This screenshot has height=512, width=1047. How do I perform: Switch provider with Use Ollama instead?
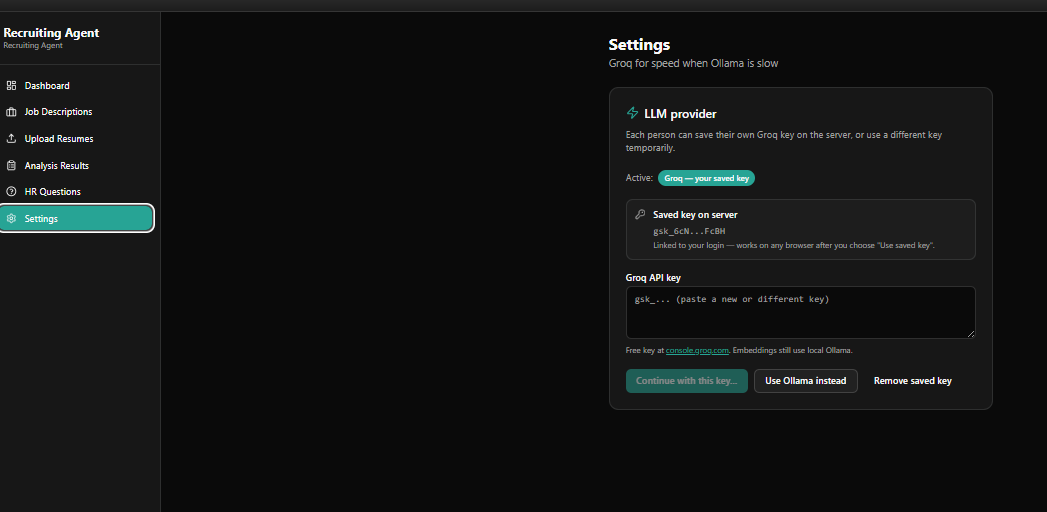pyautogui.click(x=805, y=380)
